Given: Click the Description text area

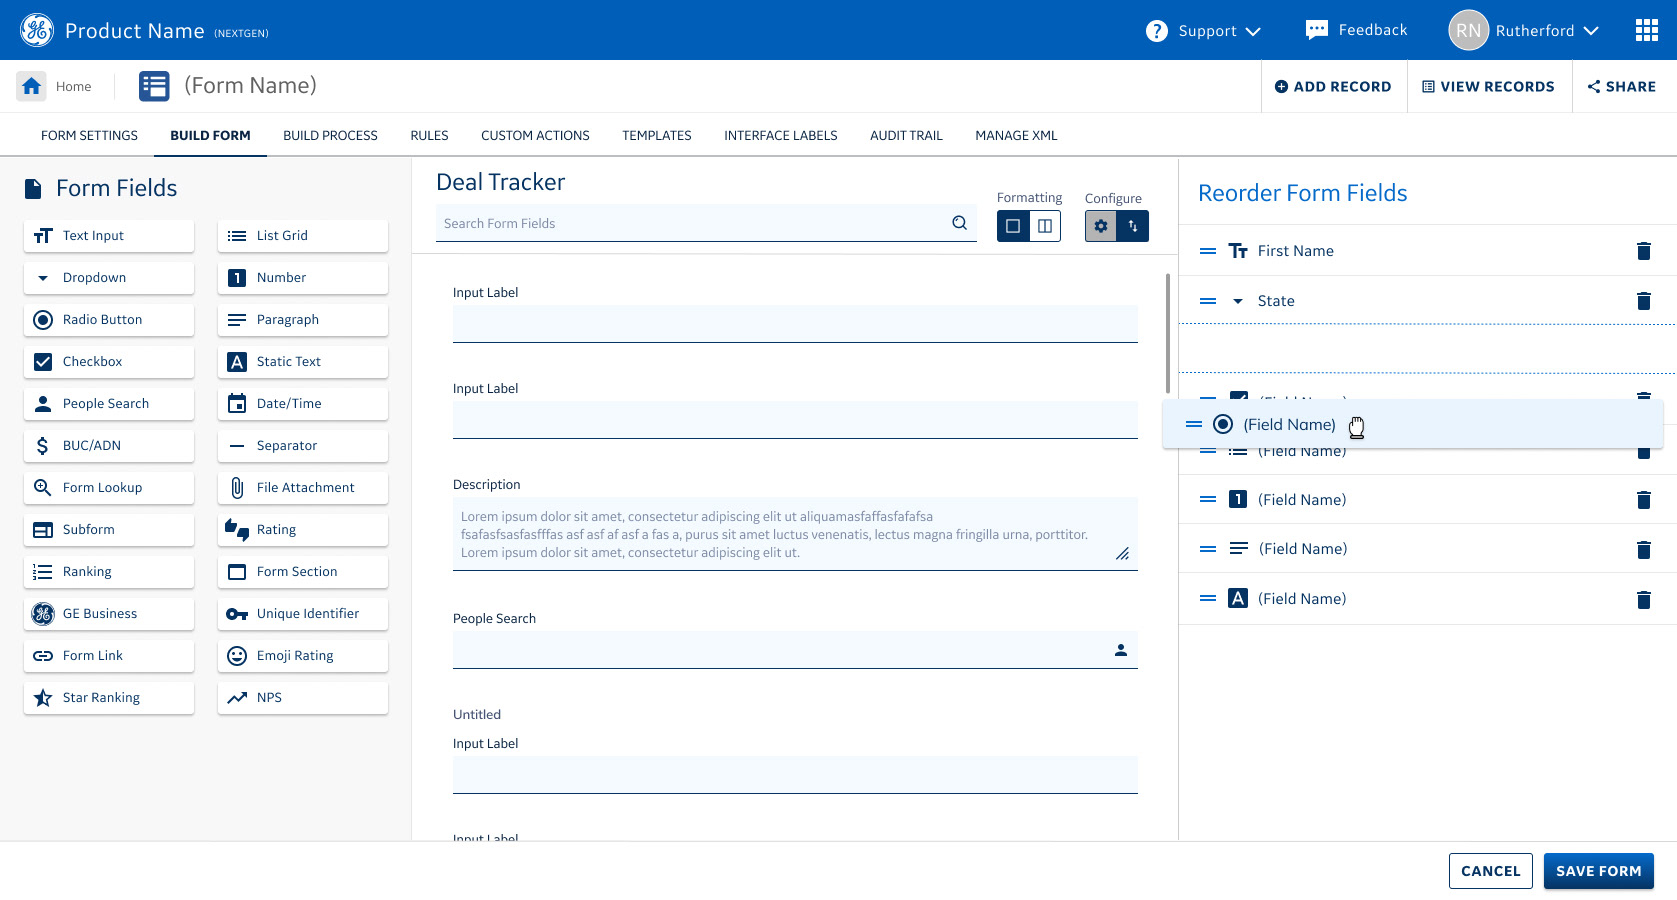Looking at the screenshot, I should (x=795, y=534).
